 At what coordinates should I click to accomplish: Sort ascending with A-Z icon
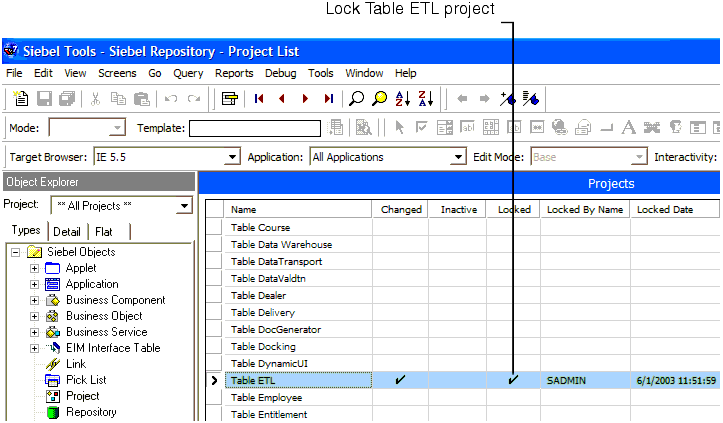(403, 98)
